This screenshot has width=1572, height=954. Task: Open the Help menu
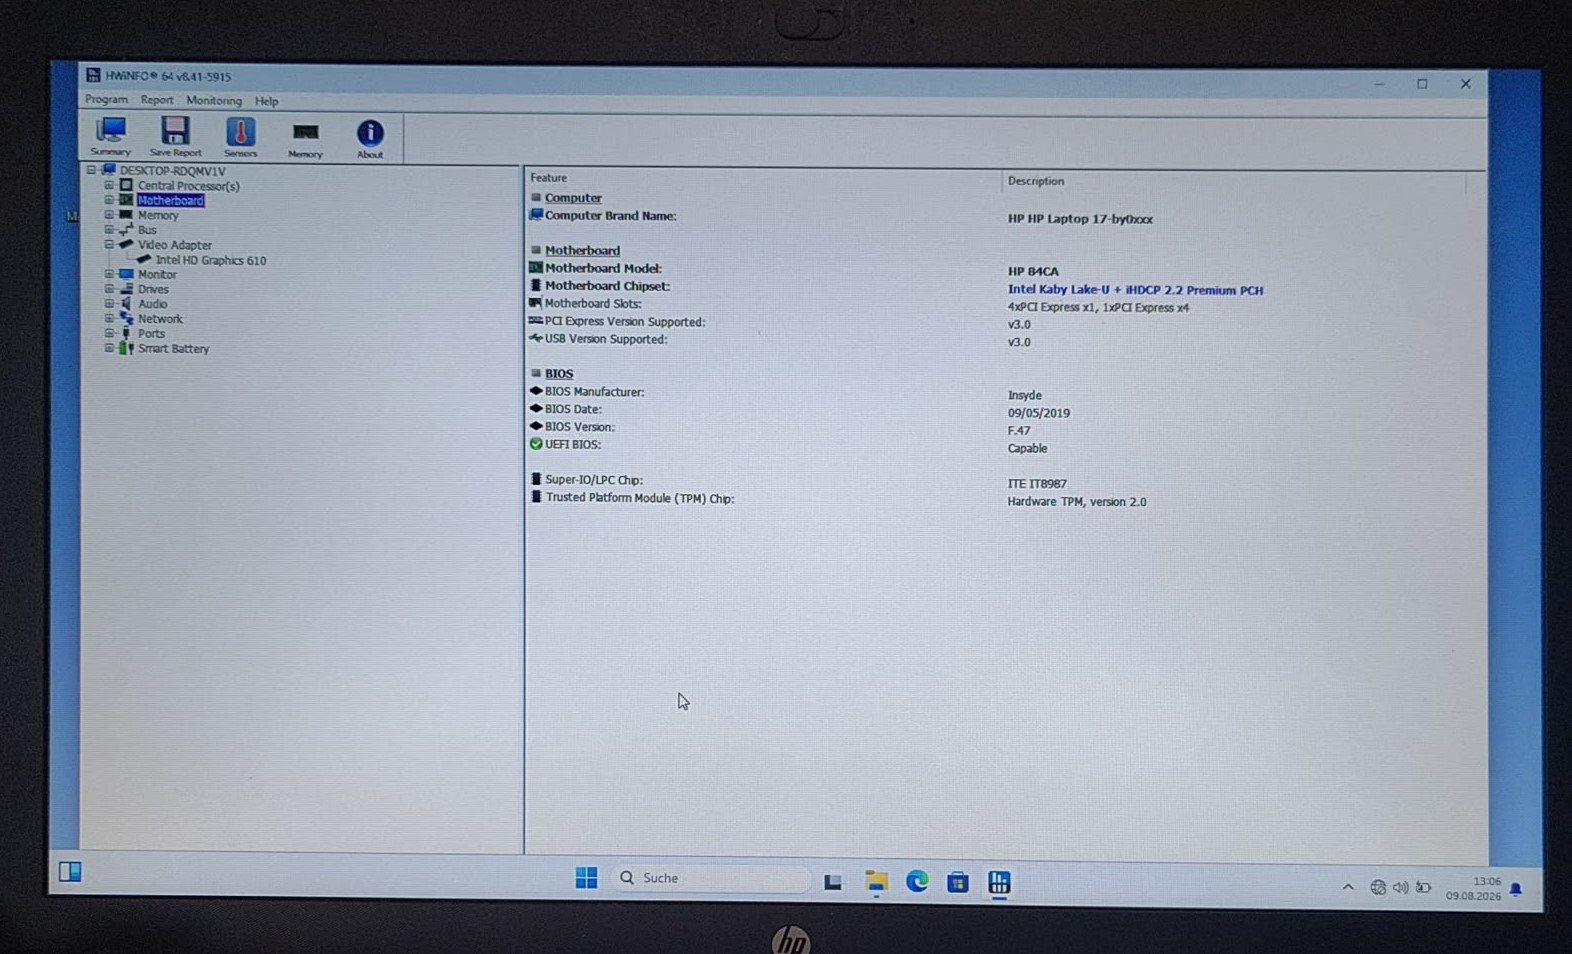pos(266,101)
